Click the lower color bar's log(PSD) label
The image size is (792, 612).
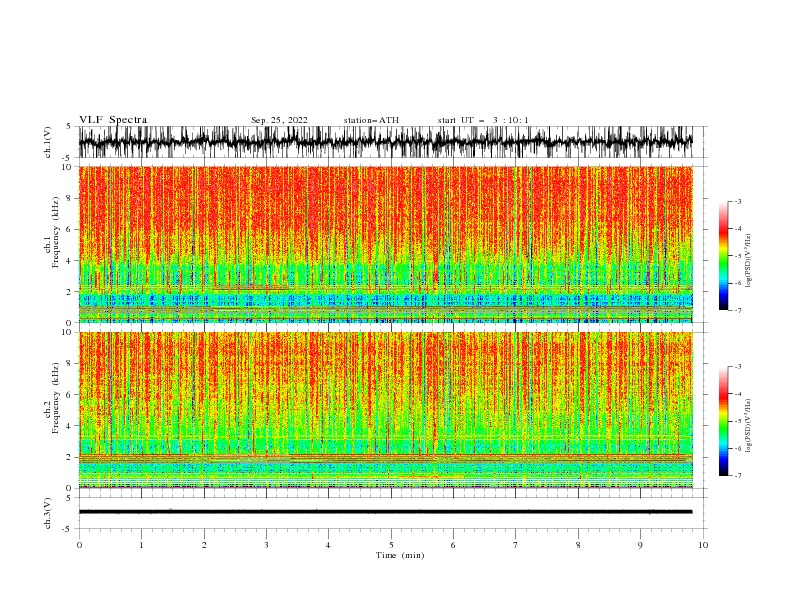pyautogui.click(x=748, y=426)
